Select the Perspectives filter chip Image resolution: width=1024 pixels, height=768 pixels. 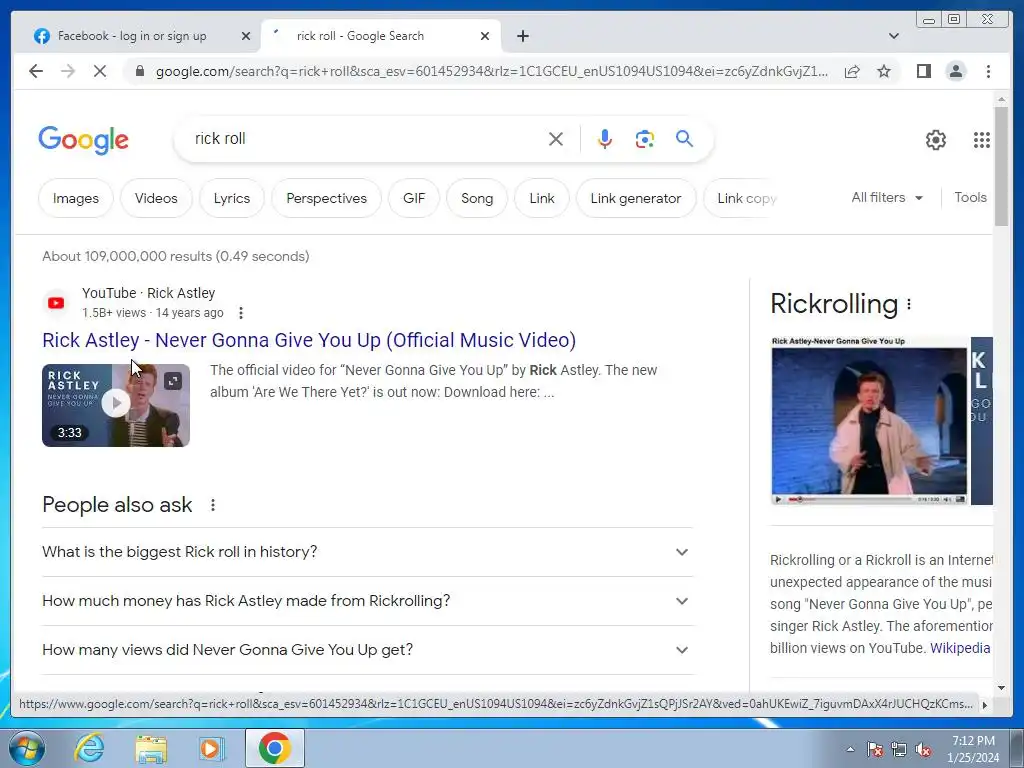click(x=327, y=198)
